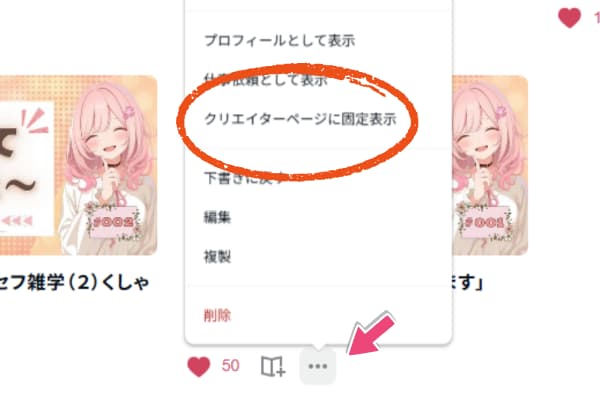Select クリエイターページに固定表示 menu option

click(x=300, y=119)
